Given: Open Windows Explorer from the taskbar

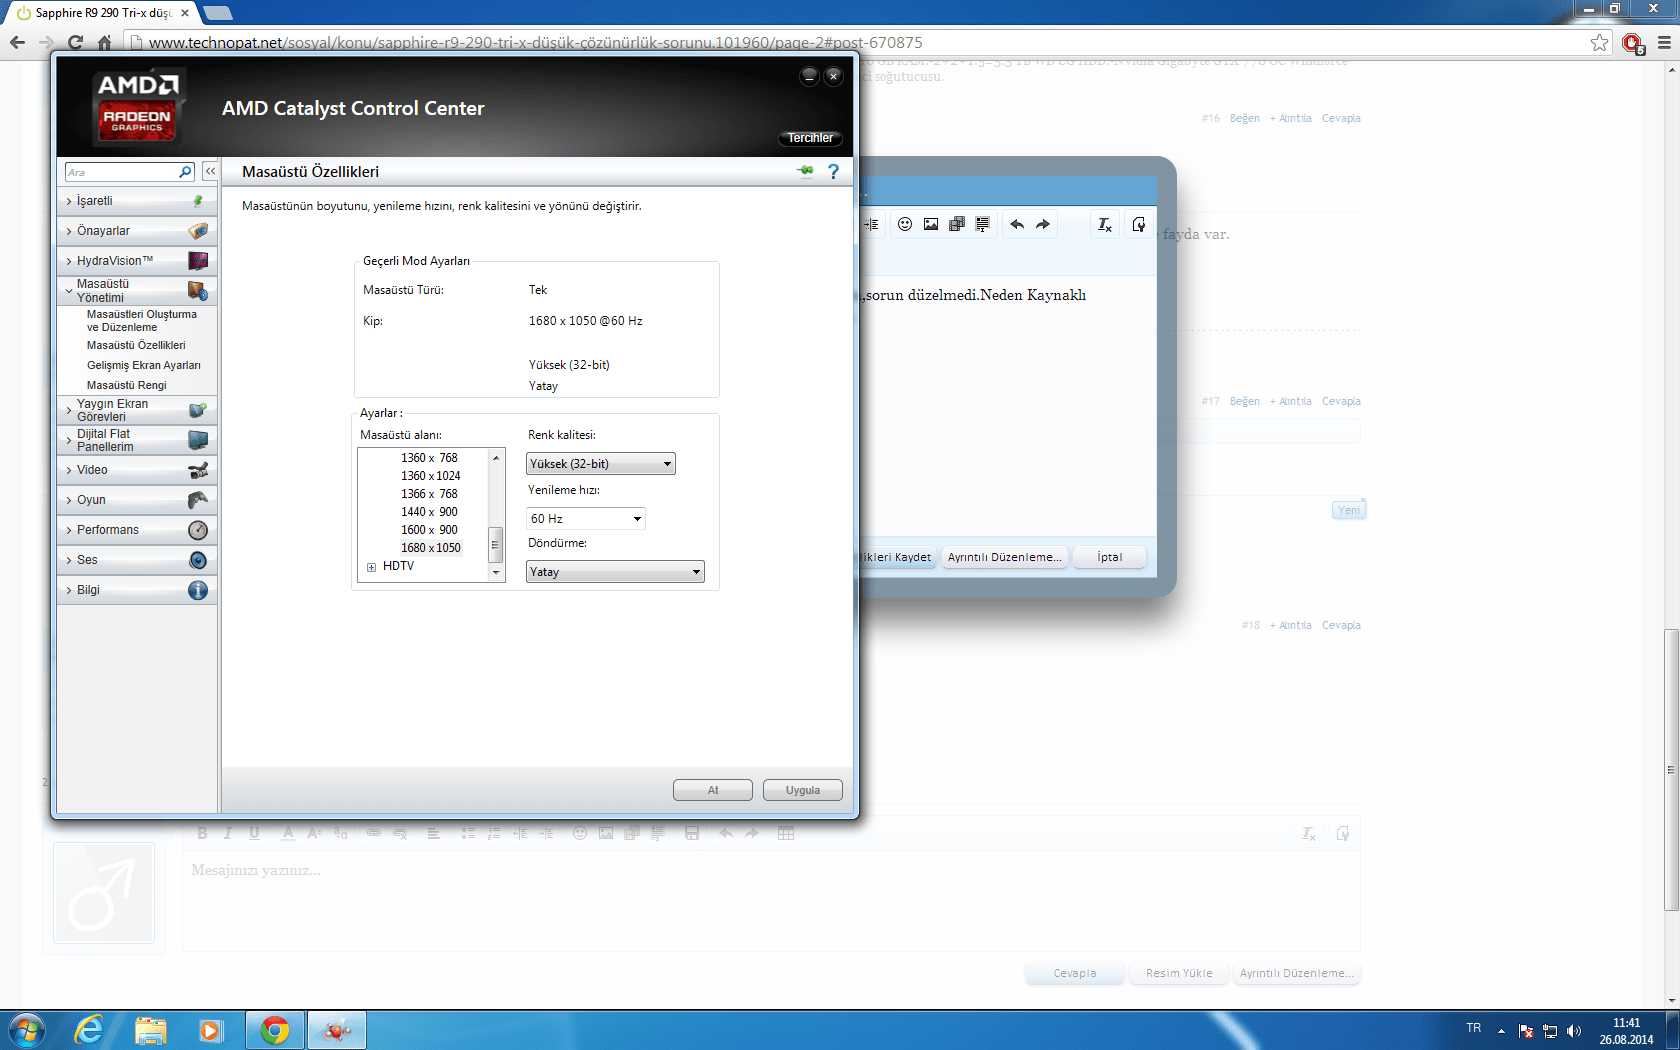Looking at the screenshot, I should [x=150, y=1029].
